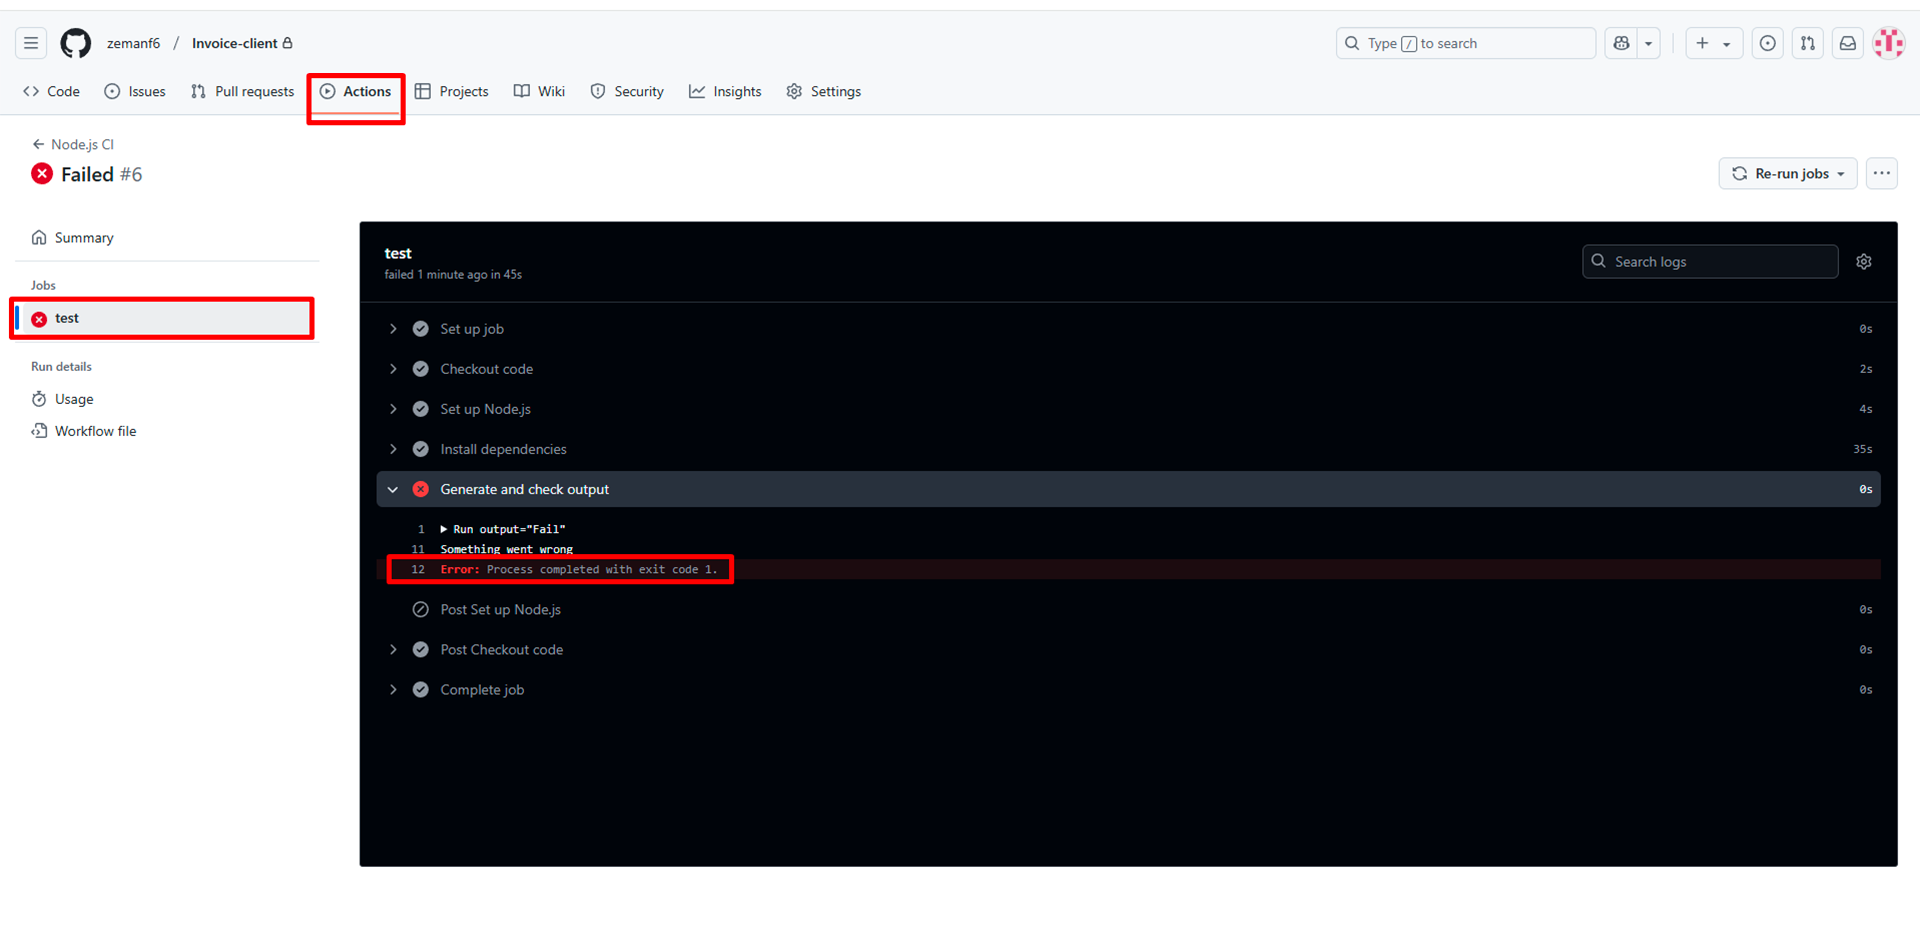Open the Copilot icon in the header
1920x939 pixels.
[x=1620, y=43]
